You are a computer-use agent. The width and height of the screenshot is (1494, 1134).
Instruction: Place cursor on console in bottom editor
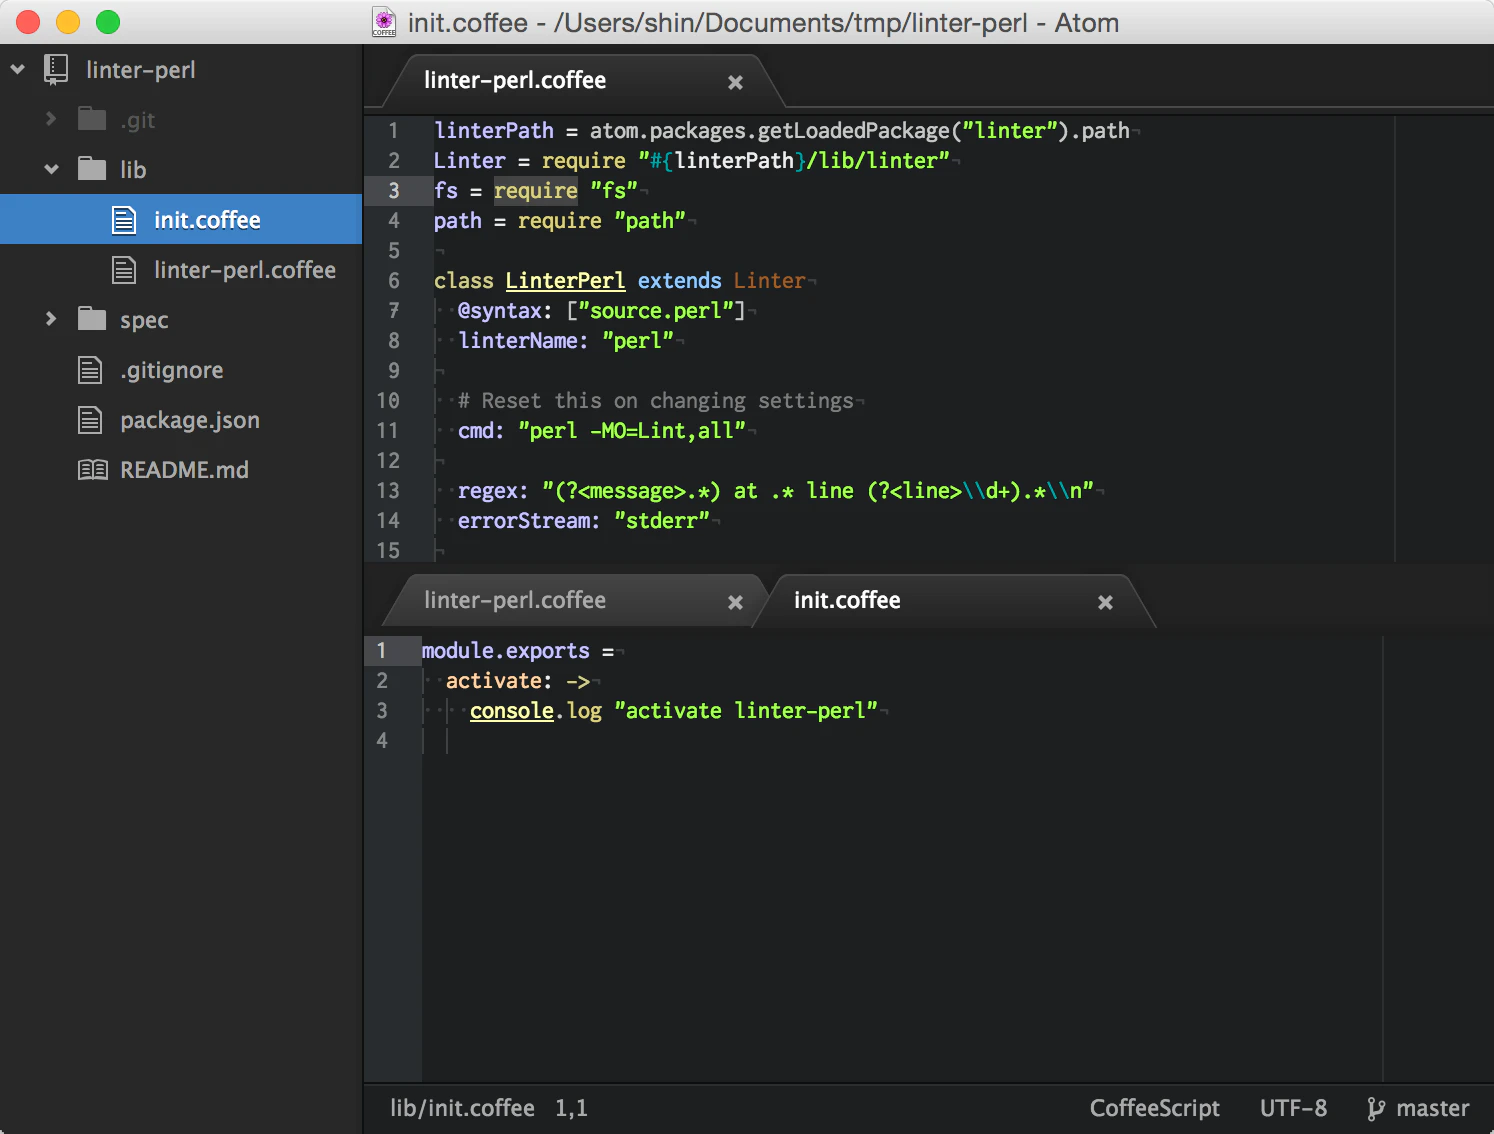coord(512,711)
